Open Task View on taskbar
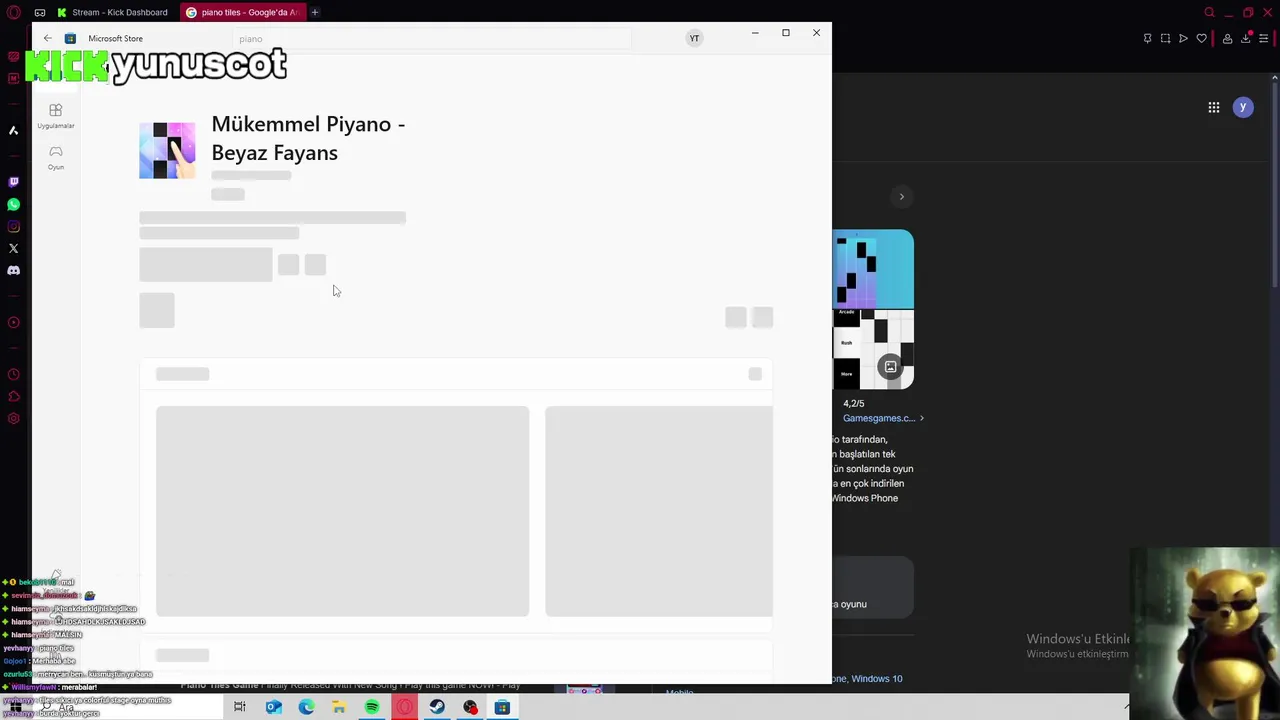The image size is (1280, 720). pos(240,707)
